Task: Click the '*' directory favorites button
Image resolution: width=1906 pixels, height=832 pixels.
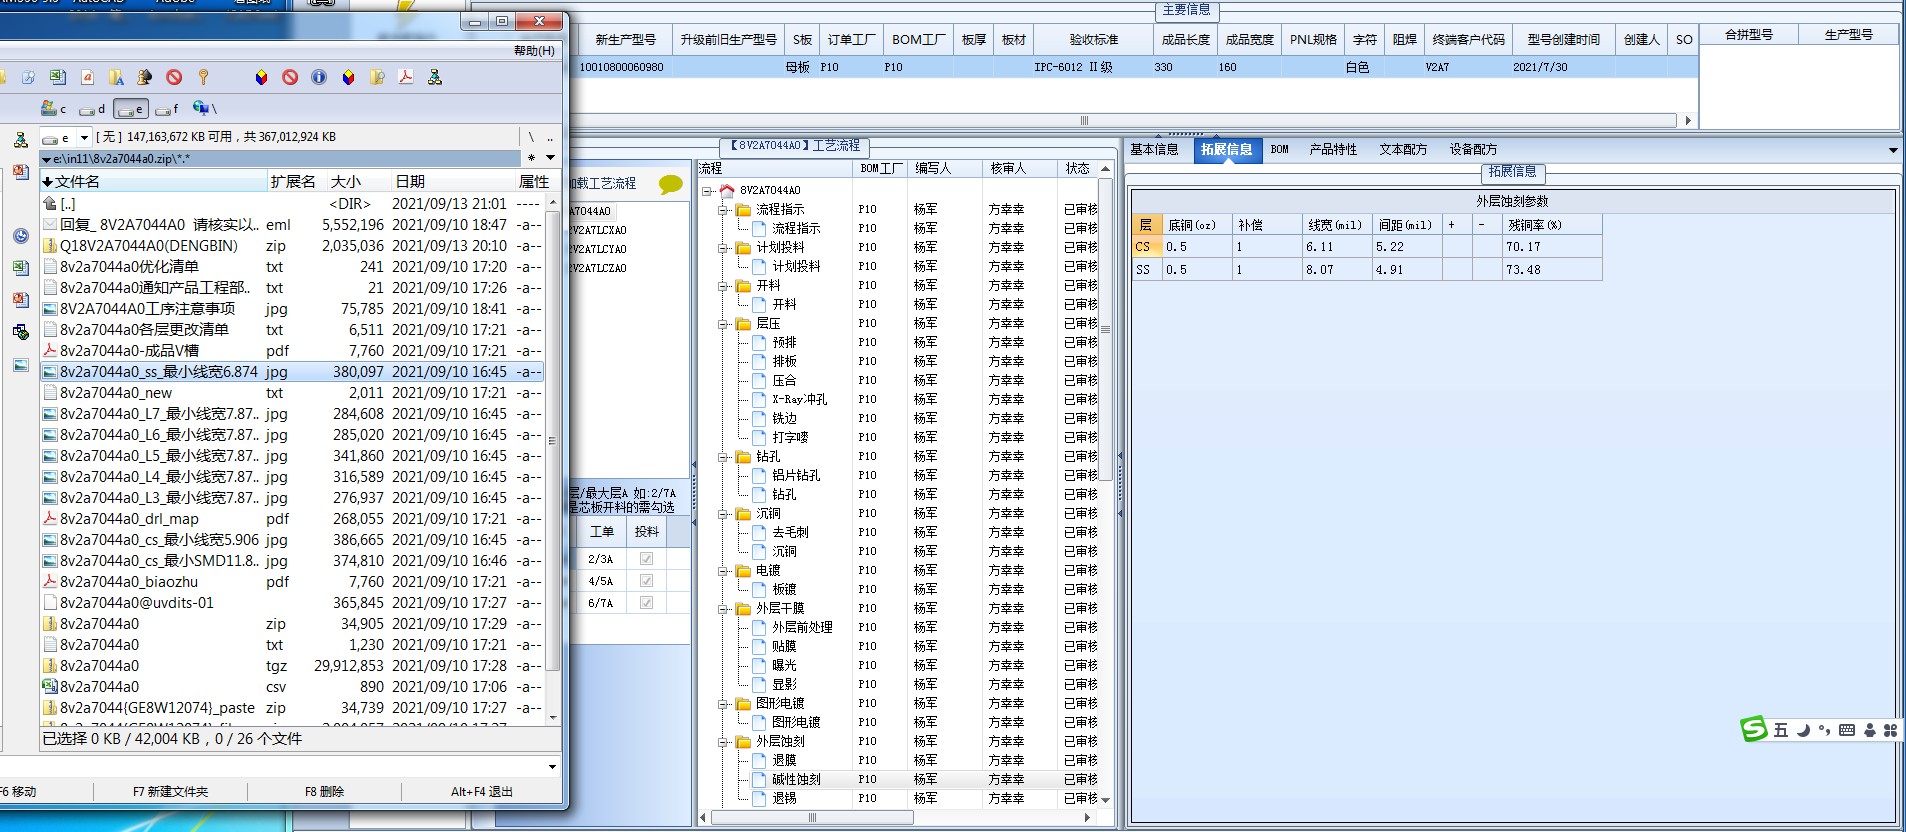Action: [531, 158]
